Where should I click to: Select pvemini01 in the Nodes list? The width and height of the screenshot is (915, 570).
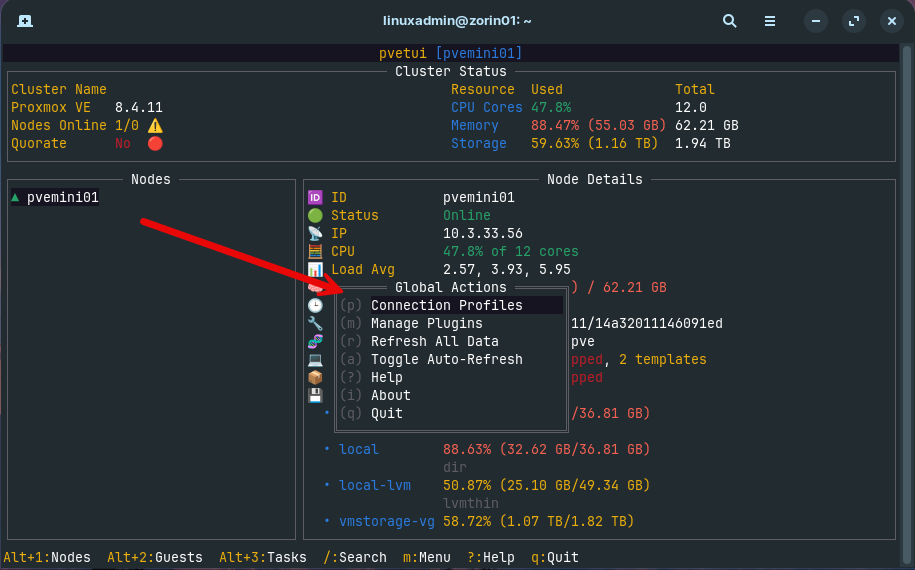62,198
